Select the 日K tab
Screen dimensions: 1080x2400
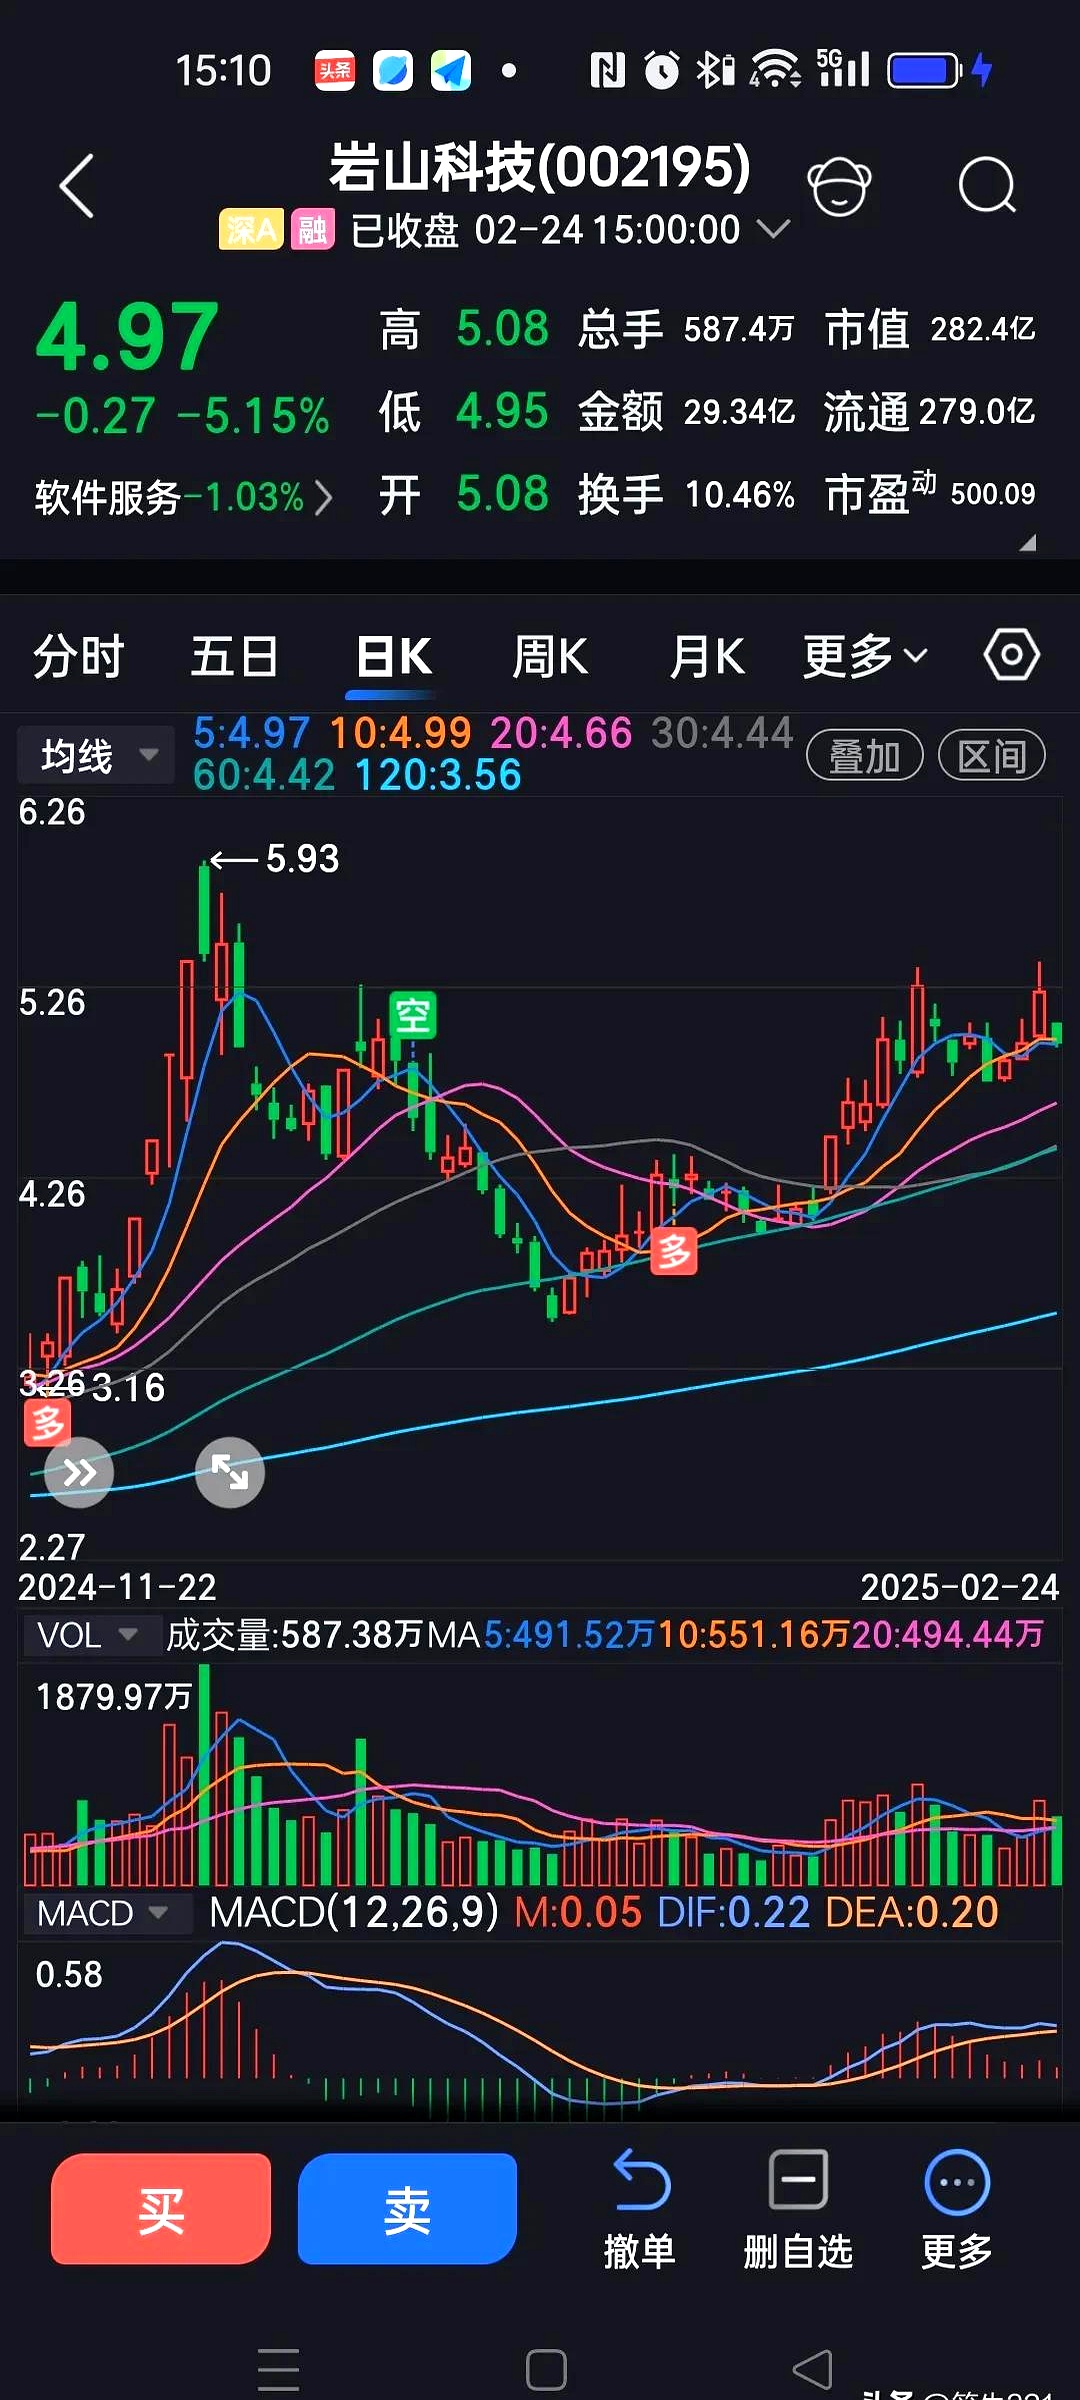click(x=393, y=657)
